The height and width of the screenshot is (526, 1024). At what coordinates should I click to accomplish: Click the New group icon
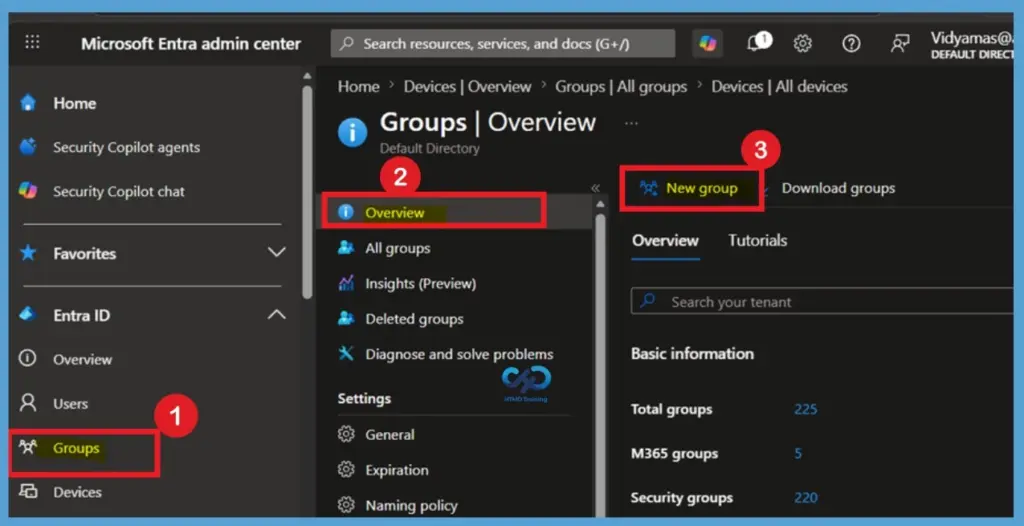(x=648, y=188)
